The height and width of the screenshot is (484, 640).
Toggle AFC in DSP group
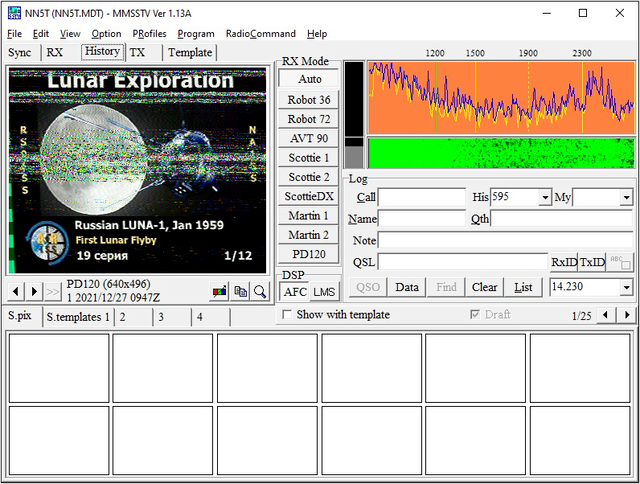tap(294, 292)
